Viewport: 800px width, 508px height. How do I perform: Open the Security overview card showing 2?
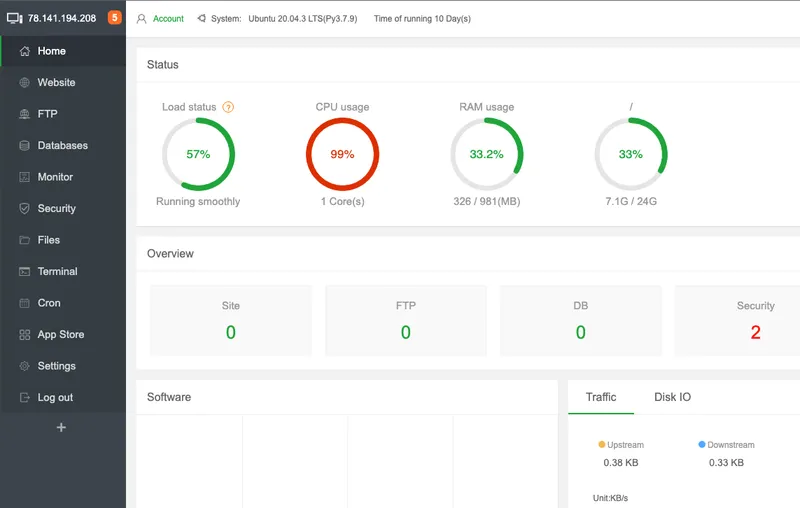point(737,320)
